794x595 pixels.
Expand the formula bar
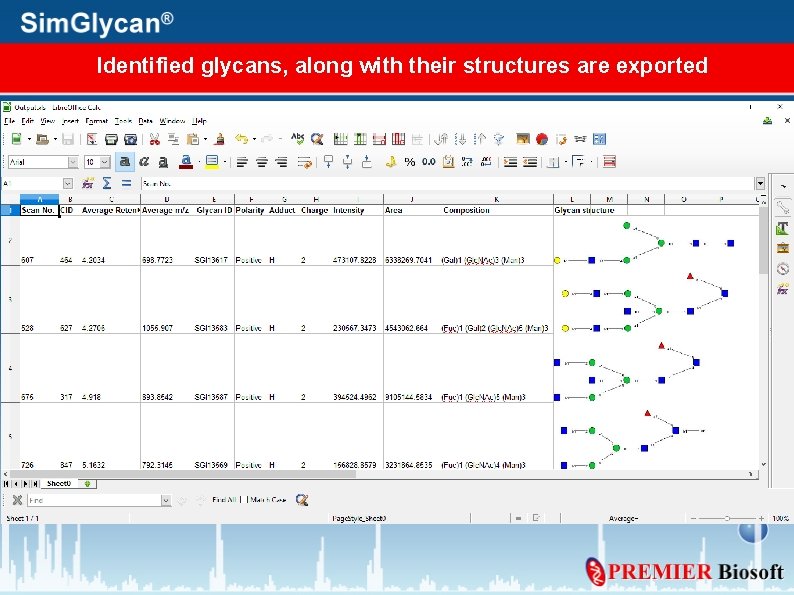[x=760, y=183]
